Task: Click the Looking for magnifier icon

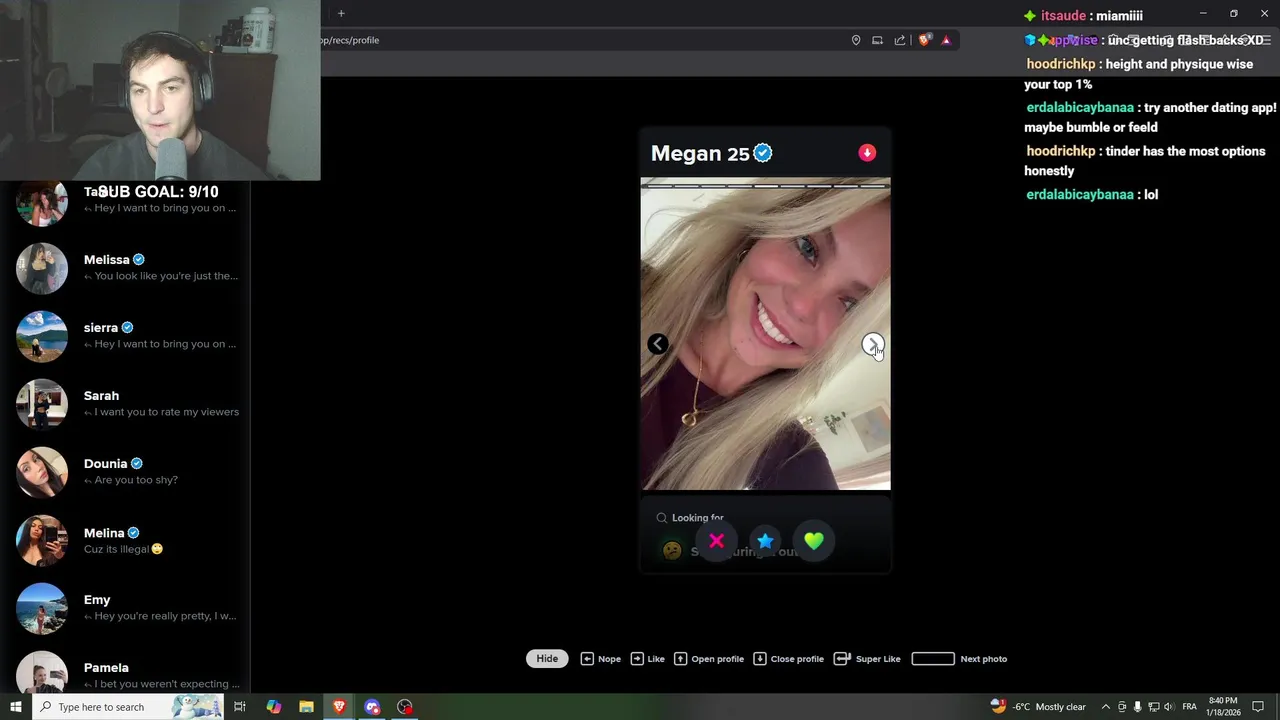Action: [661, 518]
